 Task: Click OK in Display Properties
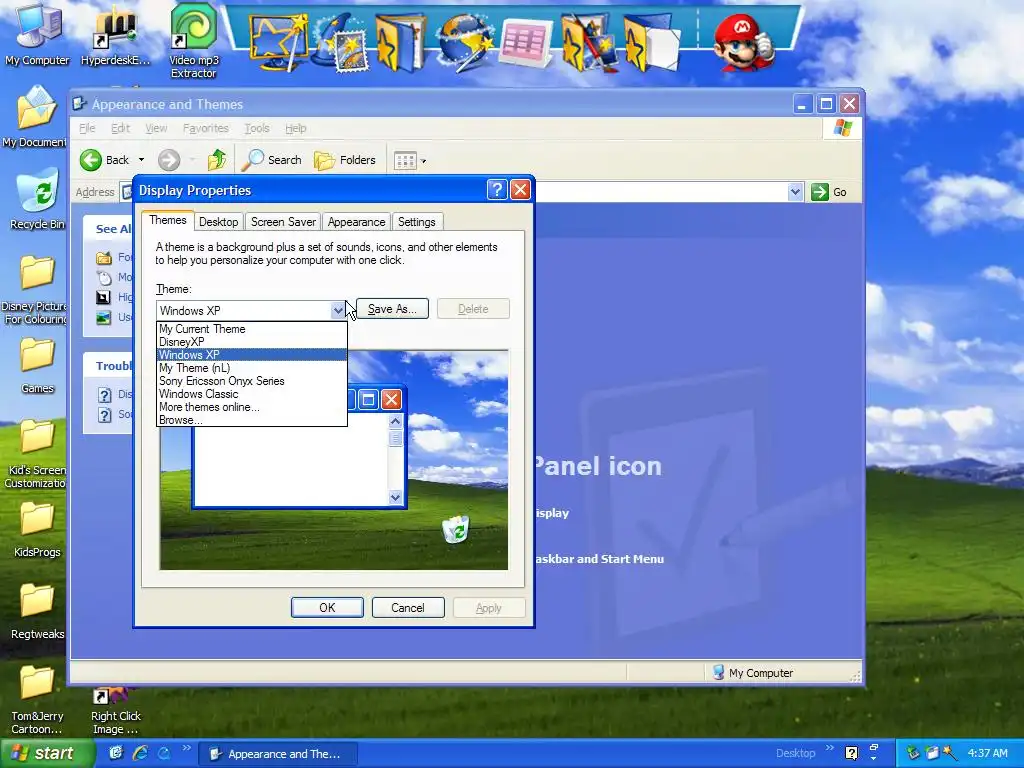327,608
